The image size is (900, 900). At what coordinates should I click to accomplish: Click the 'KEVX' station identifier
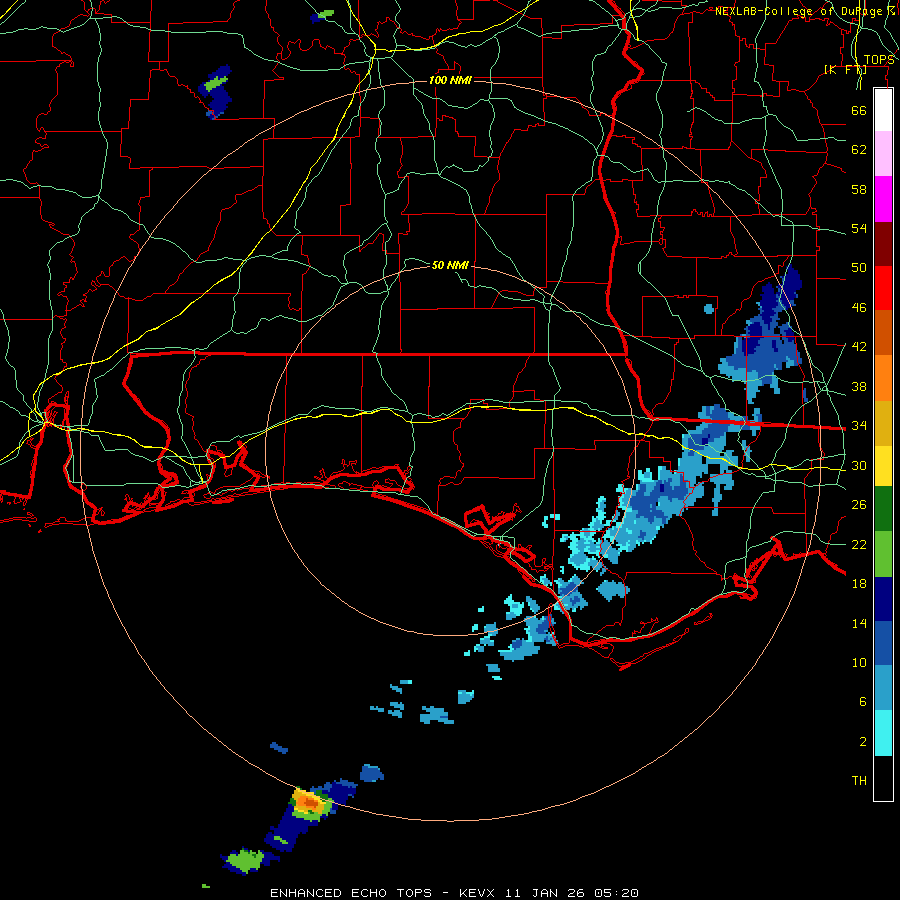click(x=476, y=893)
